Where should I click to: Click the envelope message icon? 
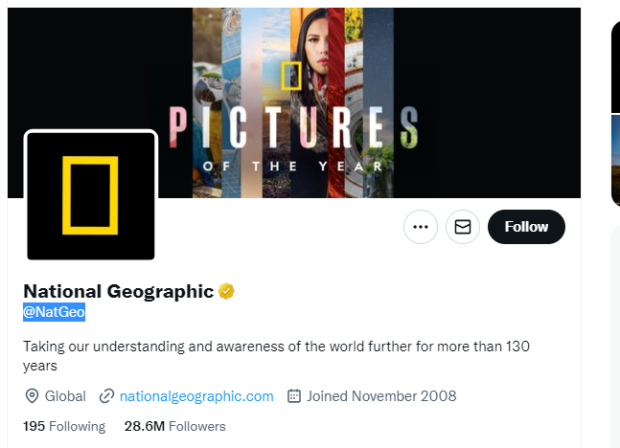462,227
